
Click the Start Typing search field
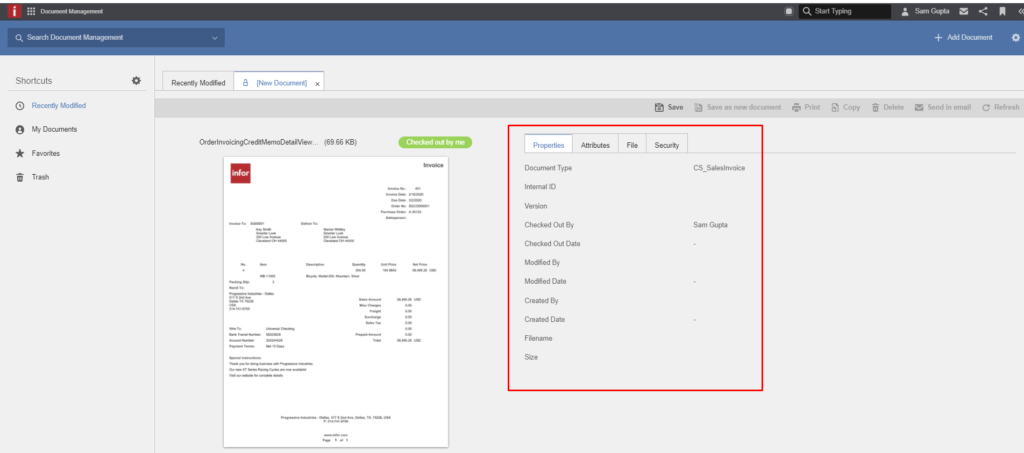(845, 11)
